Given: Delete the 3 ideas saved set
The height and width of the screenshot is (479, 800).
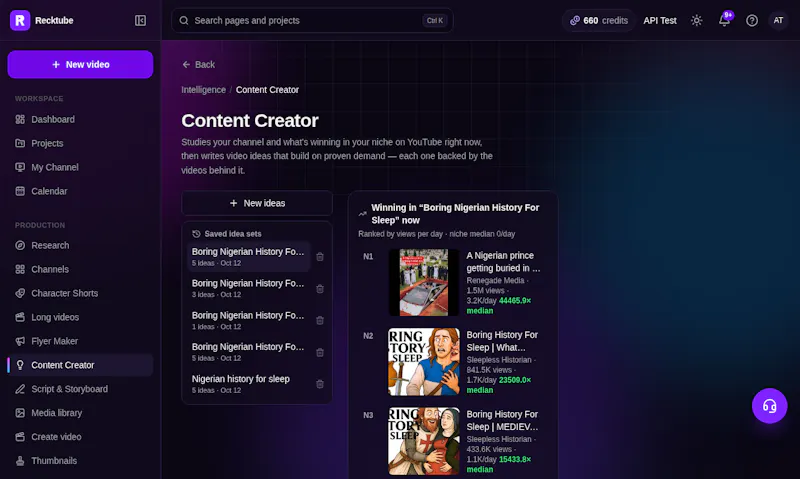Looking at the screenshot, I should click(x=320, y=289).
